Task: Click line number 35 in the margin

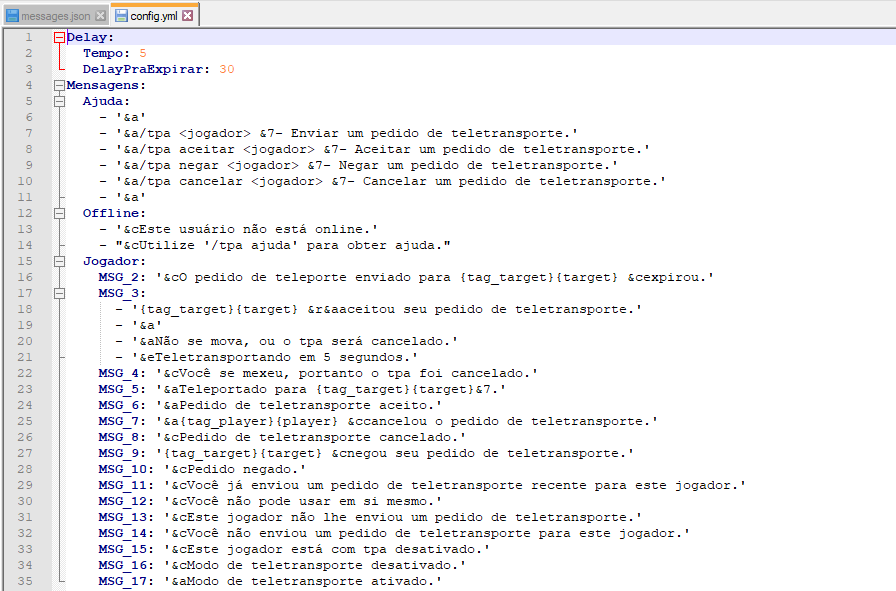Action: (28, 581)
